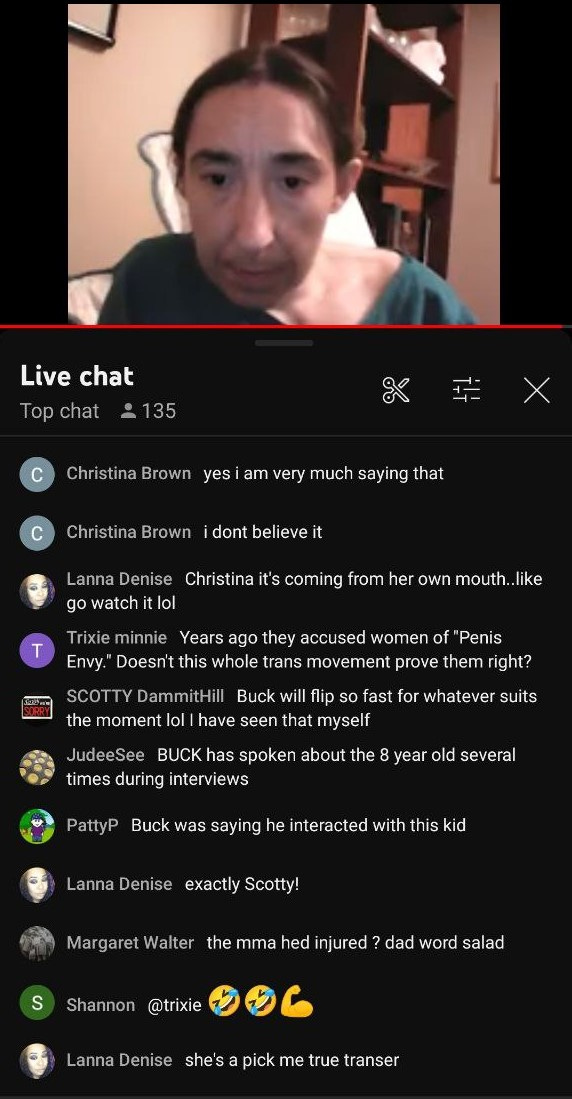Tap the viewer count person icon
Image resolution: width=572 pixels, height=1099 pixels.
point(128,411)
